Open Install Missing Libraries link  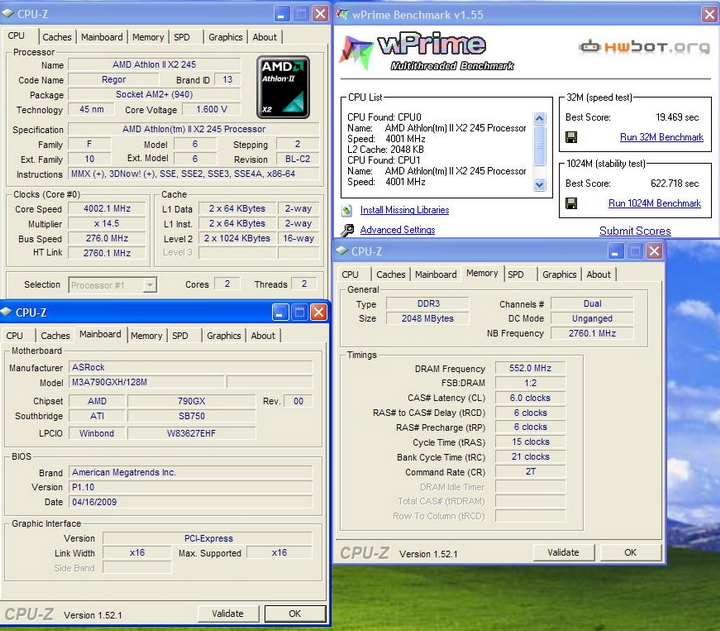pos(405,210)
